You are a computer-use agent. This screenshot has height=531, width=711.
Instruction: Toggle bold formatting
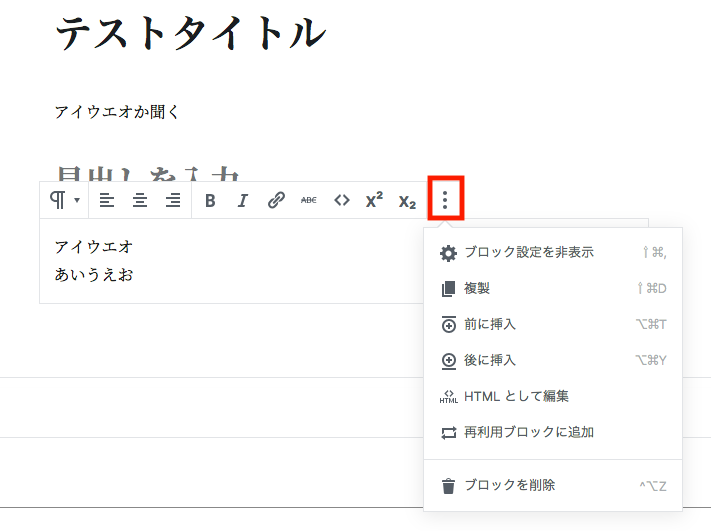[x=210, y=201]
